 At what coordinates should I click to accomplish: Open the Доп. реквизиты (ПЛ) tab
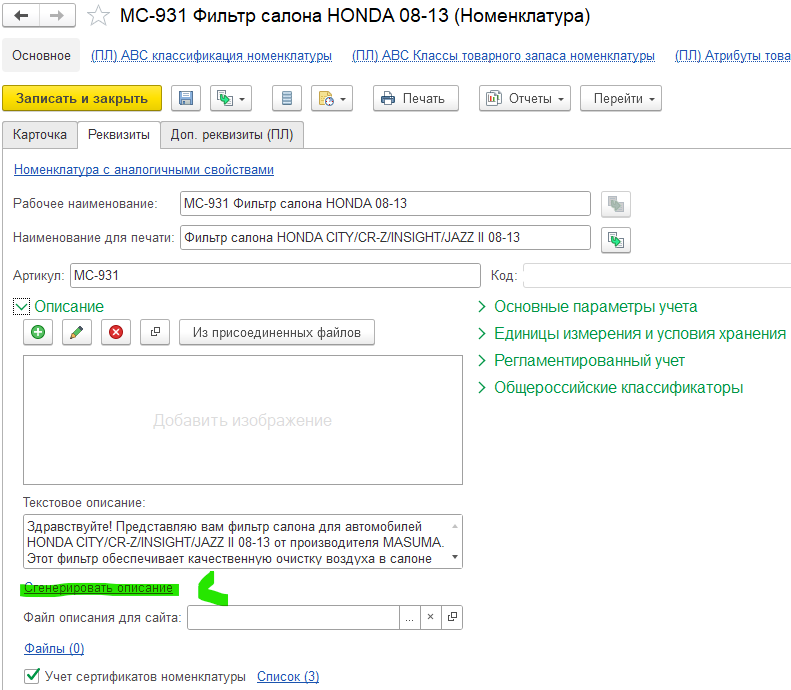232,135
